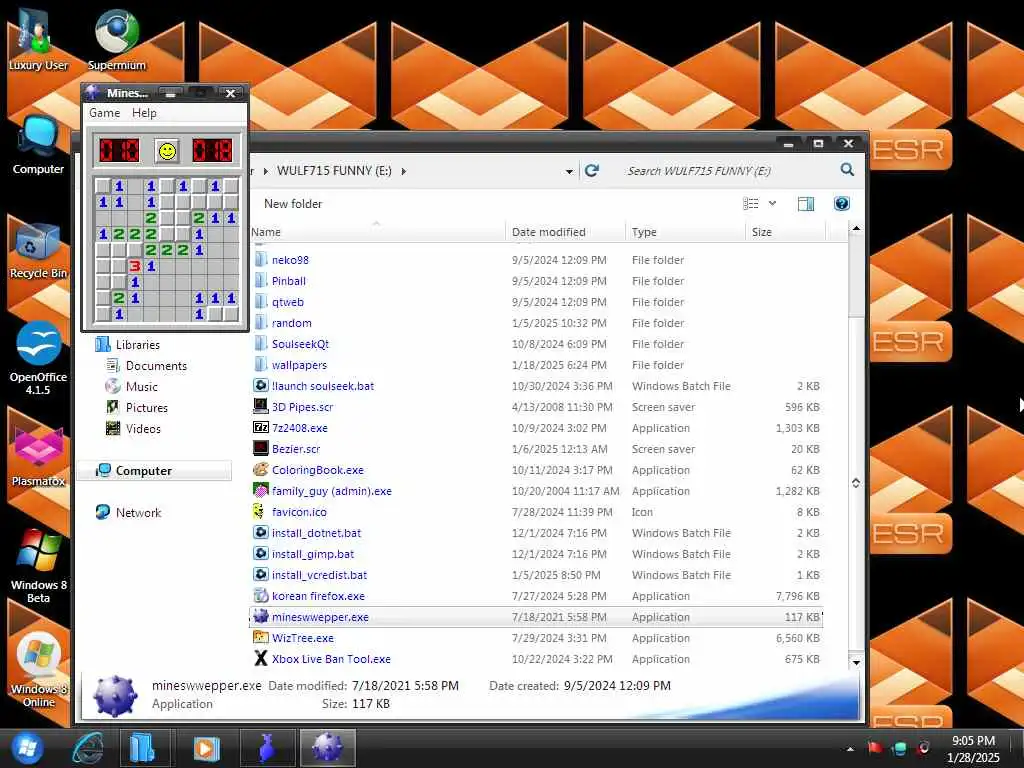This screenshot has height=768, width=1024.
Task: Click the Libraries folder taskbar icon
Action: tap(143, 748)
